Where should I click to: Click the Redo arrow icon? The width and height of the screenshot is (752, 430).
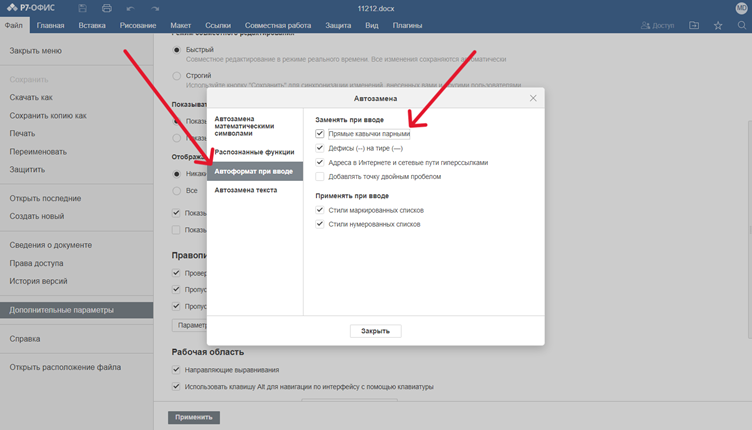click(x=155, y=8)
